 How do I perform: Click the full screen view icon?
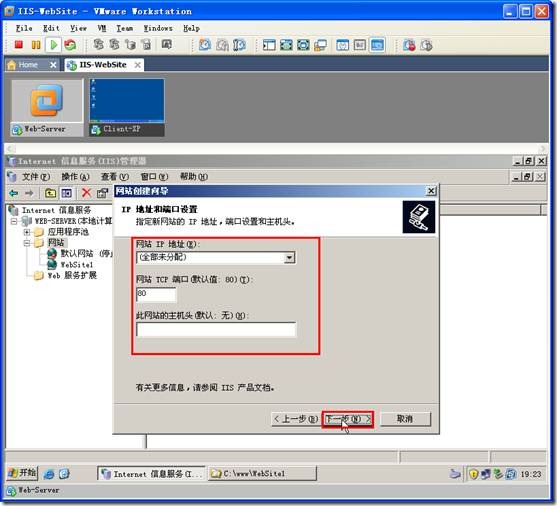[x=286, y=45]
